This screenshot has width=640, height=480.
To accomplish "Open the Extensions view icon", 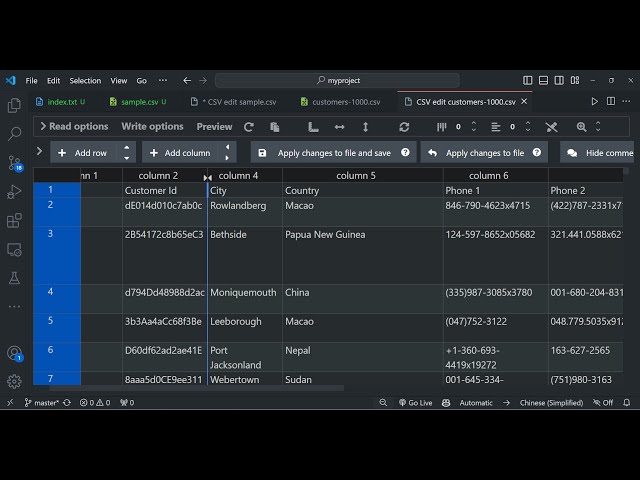I will pyautogui.click(x=14, y=220).
